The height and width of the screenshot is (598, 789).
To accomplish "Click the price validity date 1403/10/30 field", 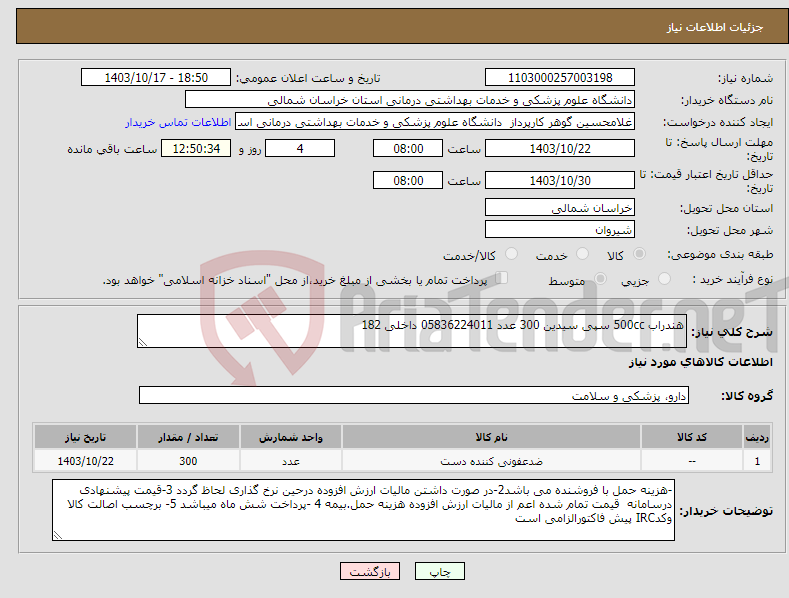I will click(x=560, y=180).
